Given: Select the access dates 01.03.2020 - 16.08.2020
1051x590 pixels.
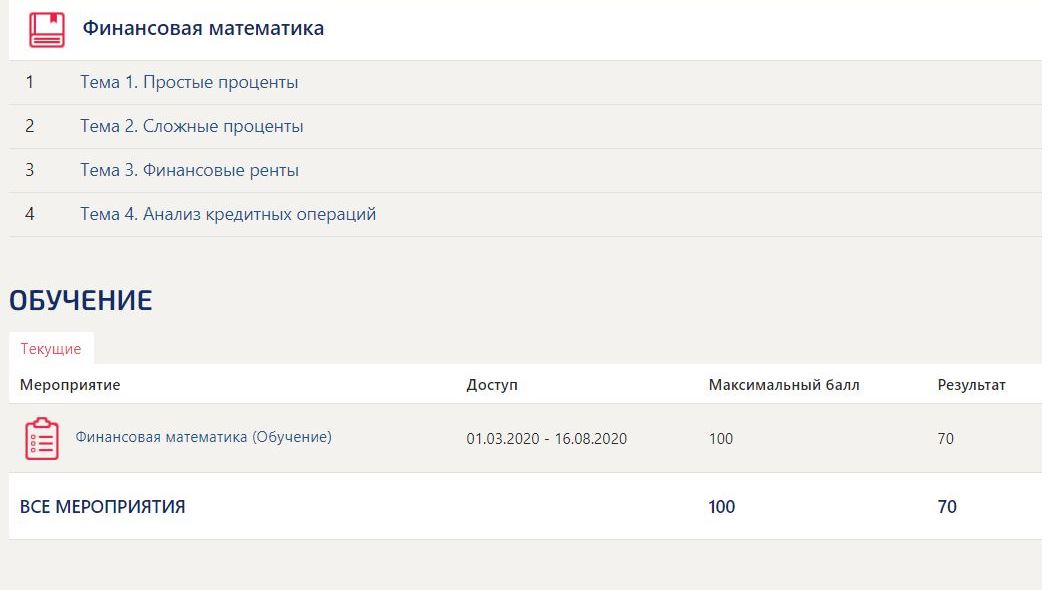Looking at the screenshot, I should tap(546, 439).
